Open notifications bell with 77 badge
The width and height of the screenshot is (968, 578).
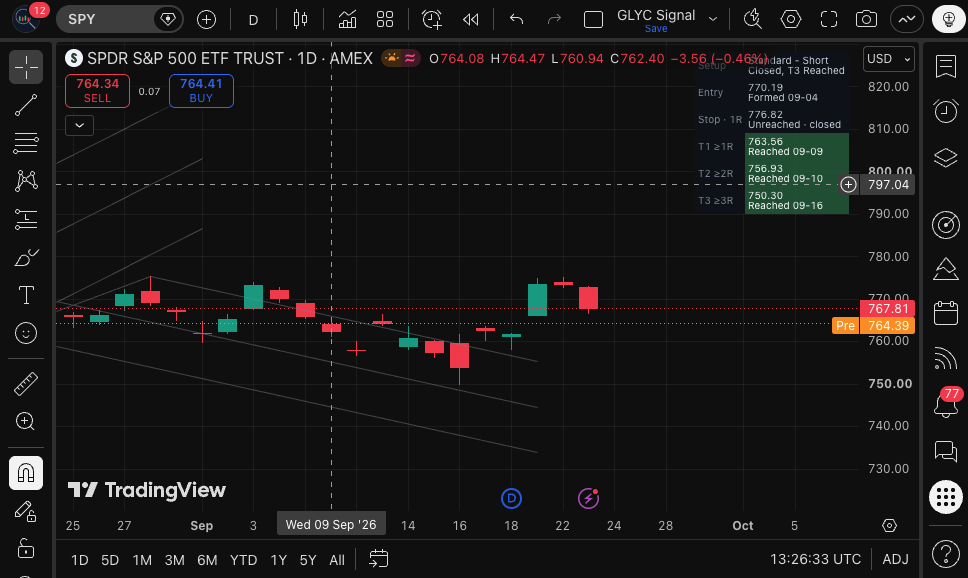946,403
